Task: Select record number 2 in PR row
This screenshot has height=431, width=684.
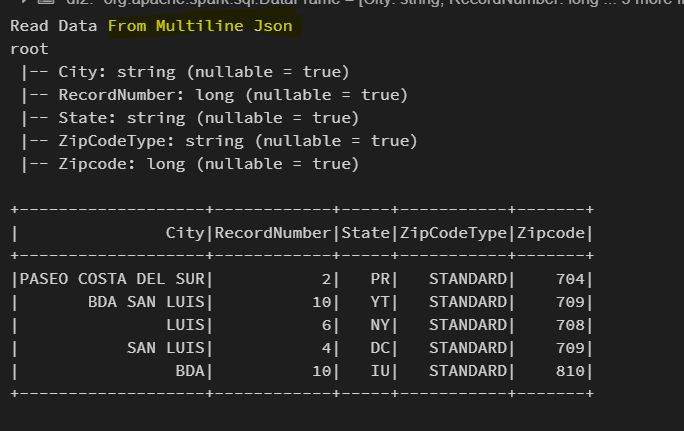Action: click(x=326, y=279)
